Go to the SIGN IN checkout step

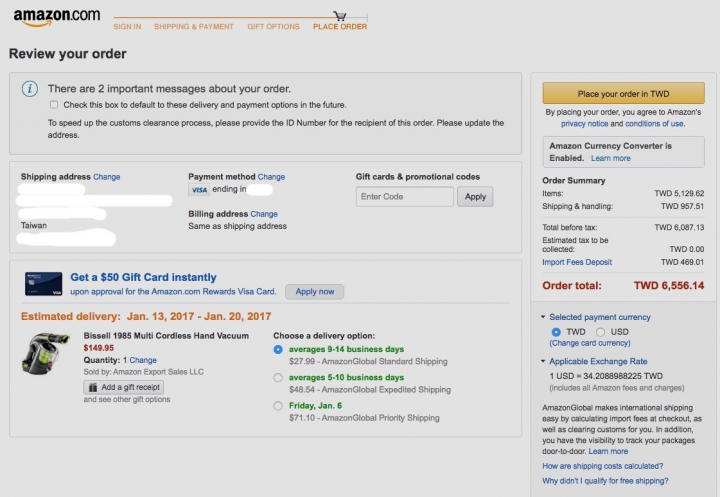coord(127,27)
